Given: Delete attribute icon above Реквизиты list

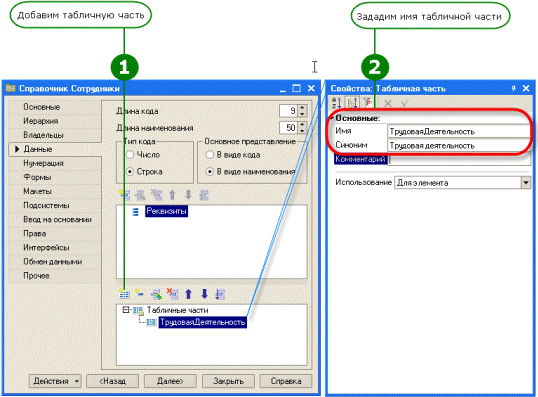Looking at the screenshot, I should tap(156, 195).
